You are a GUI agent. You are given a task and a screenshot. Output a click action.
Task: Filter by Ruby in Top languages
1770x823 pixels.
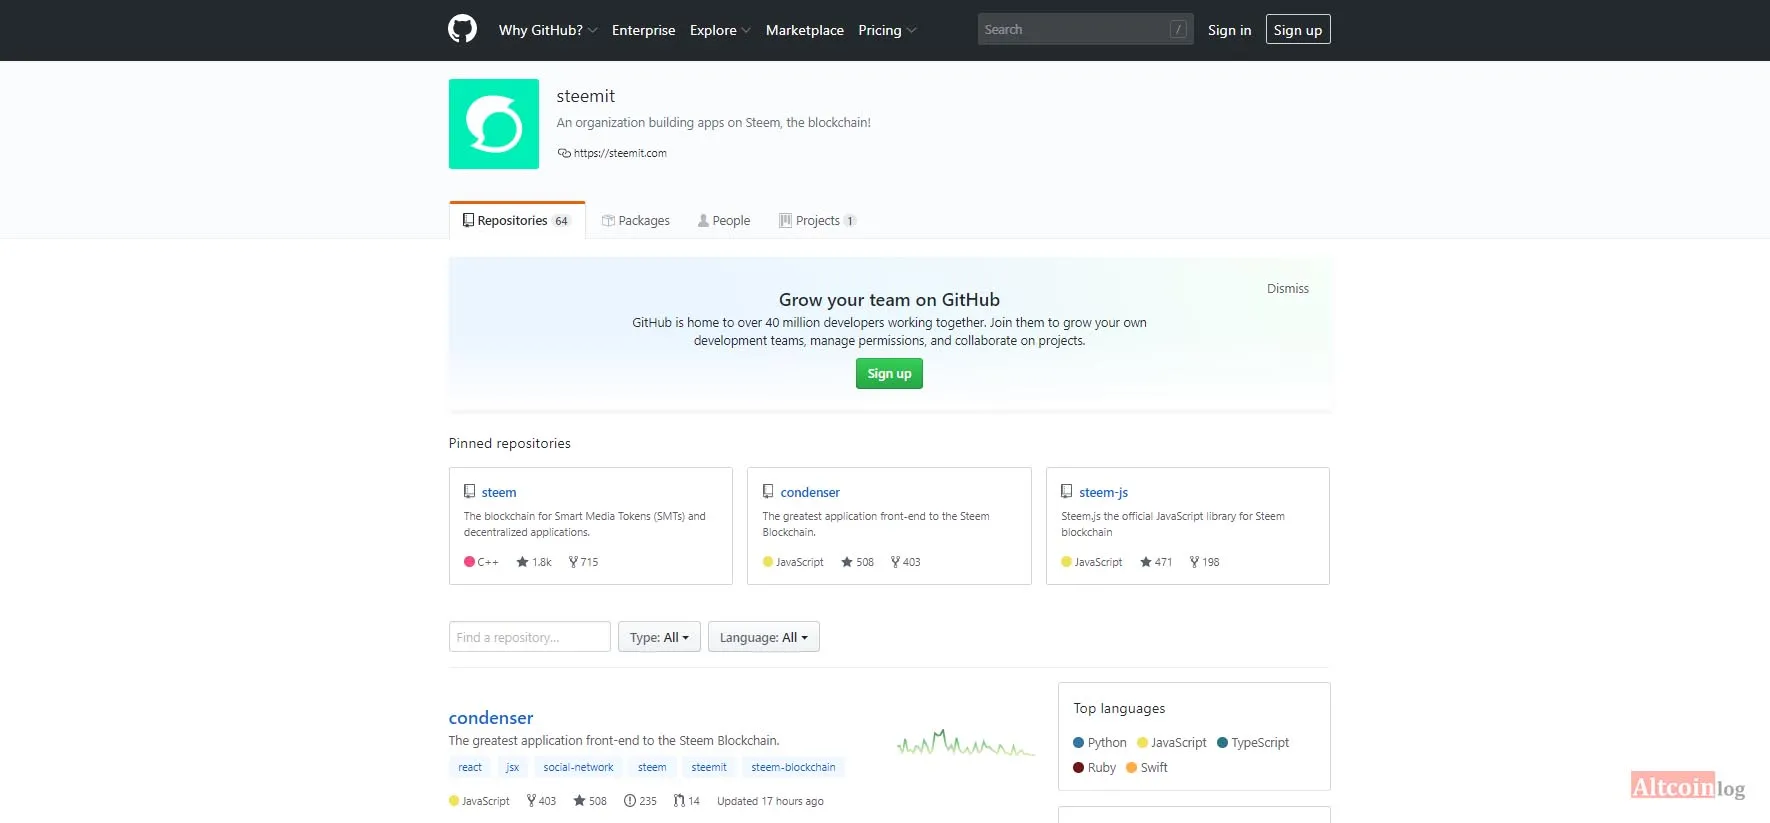coord(1095,767)
